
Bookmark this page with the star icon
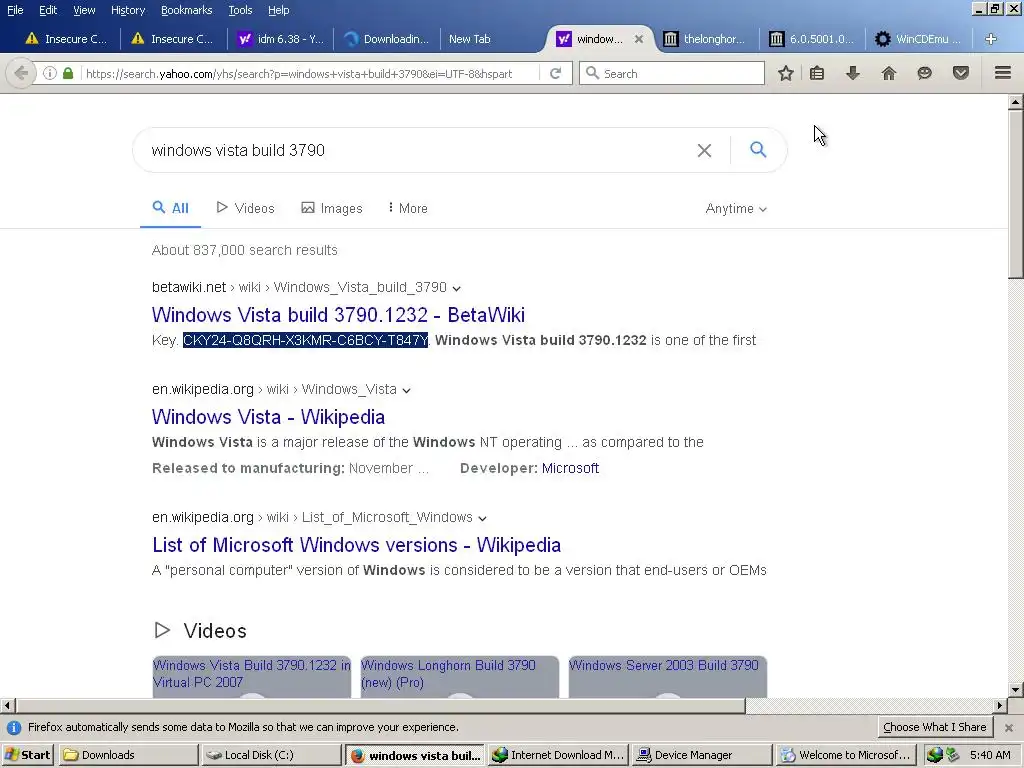click(786, 73)
